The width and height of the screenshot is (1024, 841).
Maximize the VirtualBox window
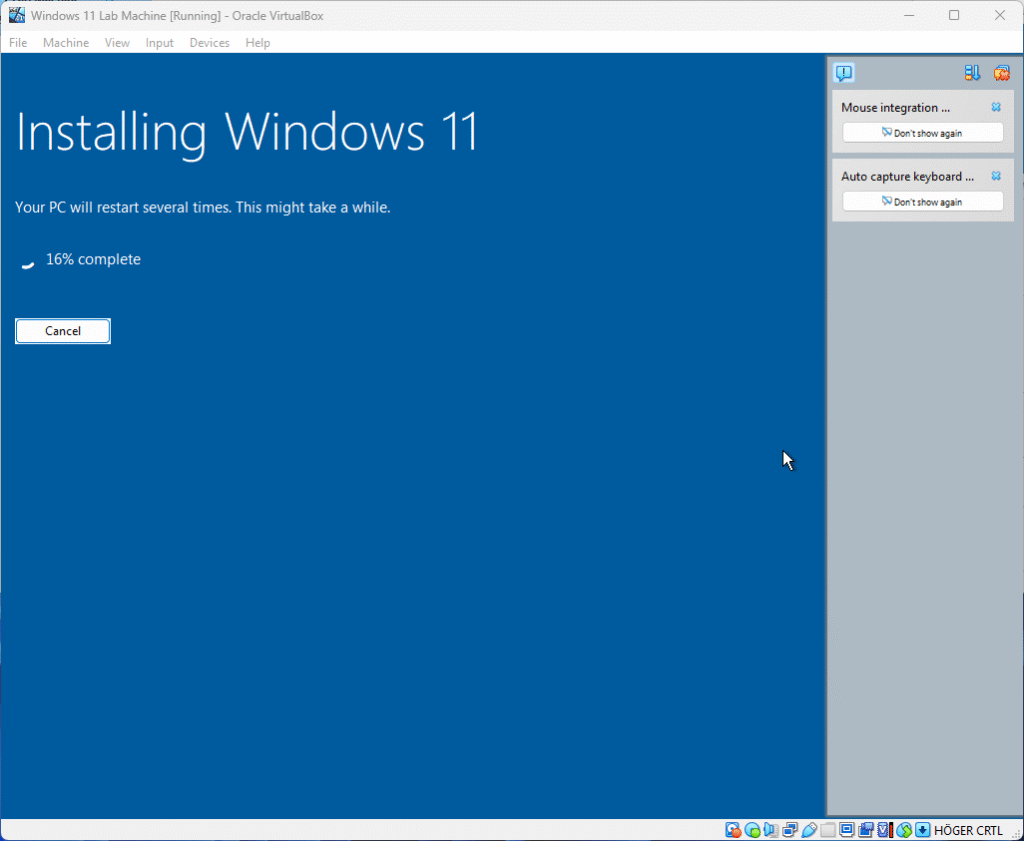(954, 15)
